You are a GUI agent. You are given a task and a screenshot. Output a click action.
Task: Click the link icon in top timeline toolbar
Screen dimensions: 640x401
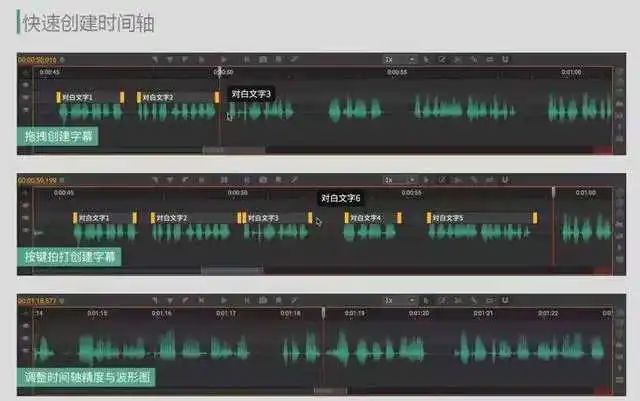pyautogui.click(x=474, y=60)
